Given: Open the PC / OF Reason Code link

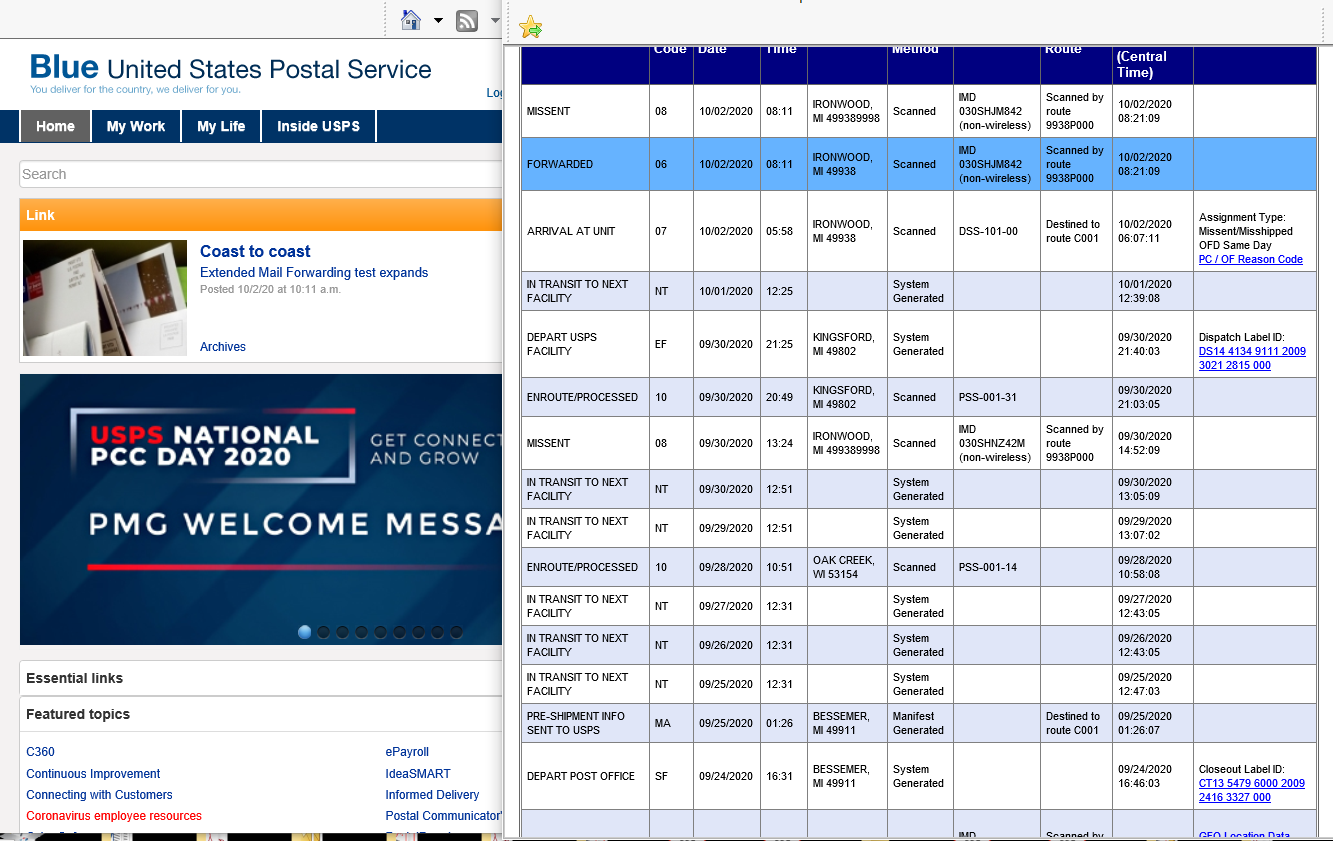Looking at the screenshot, I should tap(1250, 259).
